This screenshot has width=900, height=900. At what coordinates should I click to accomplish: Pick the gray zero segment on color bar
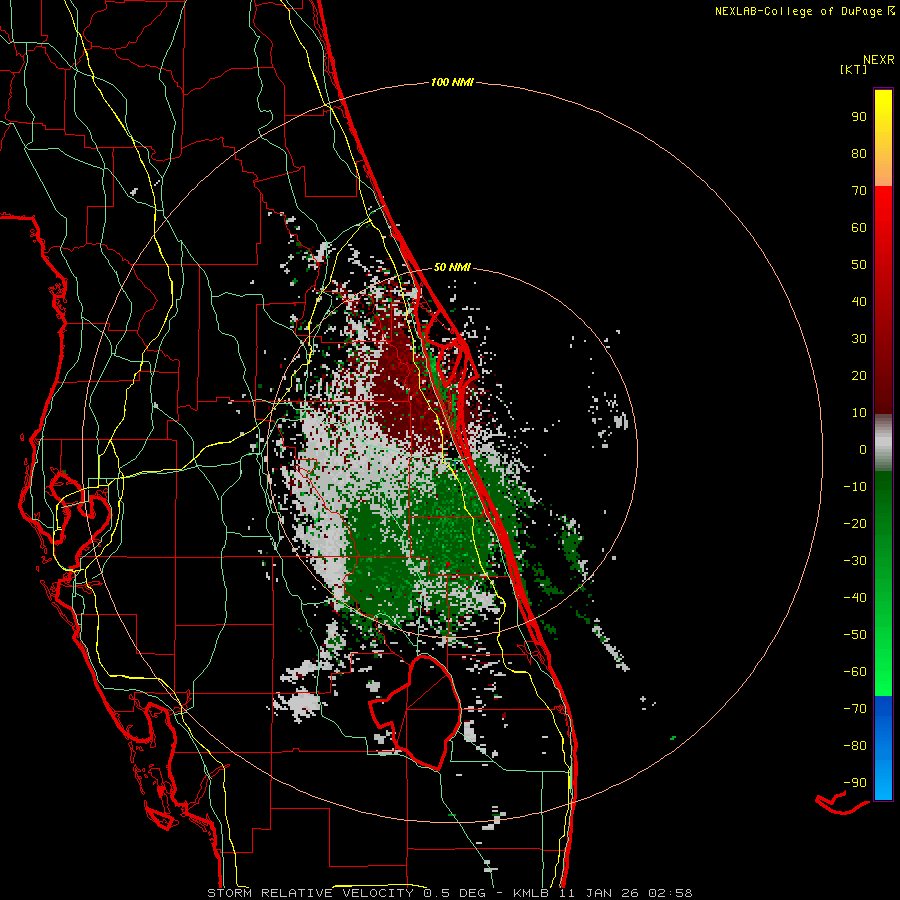point(883,443)
